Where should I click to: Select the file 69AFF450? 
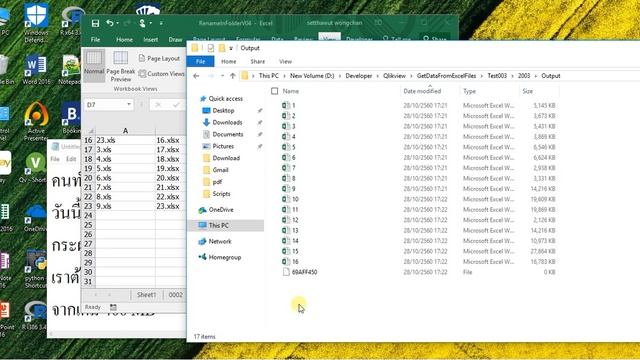300,272
